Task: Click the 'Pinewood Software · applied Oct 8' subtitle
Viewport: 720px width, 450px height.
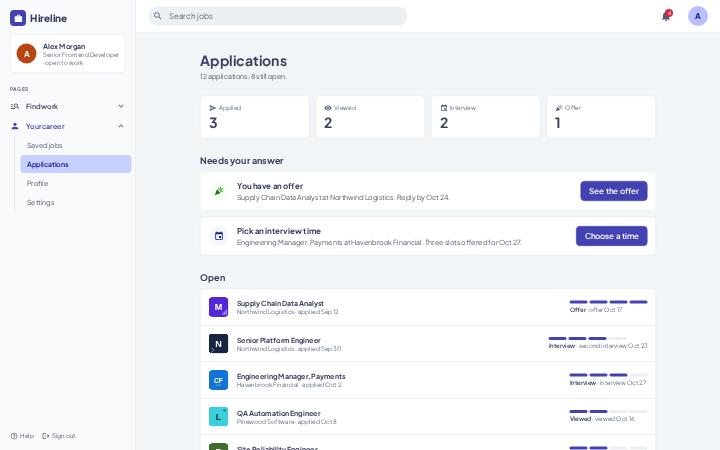Action: (287, 422)
